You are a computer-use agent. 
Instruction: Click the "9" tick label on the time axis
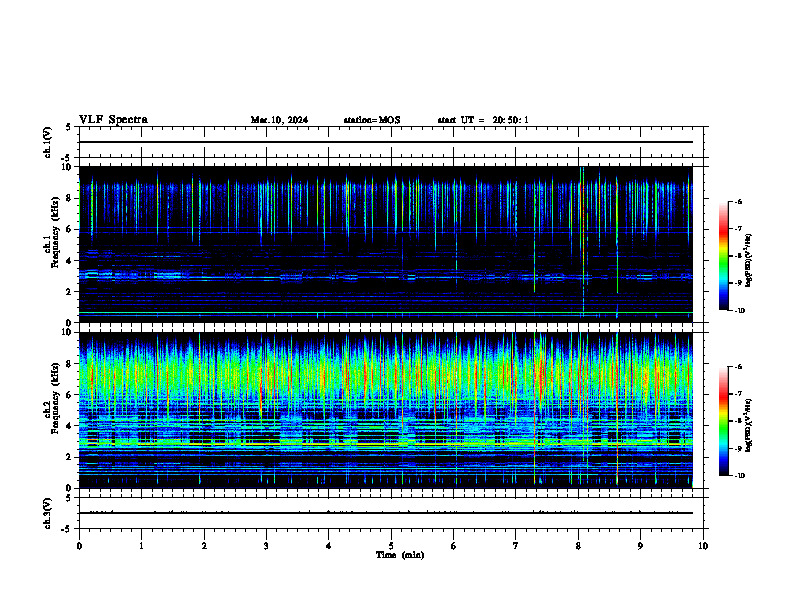[x=640, y=546]
